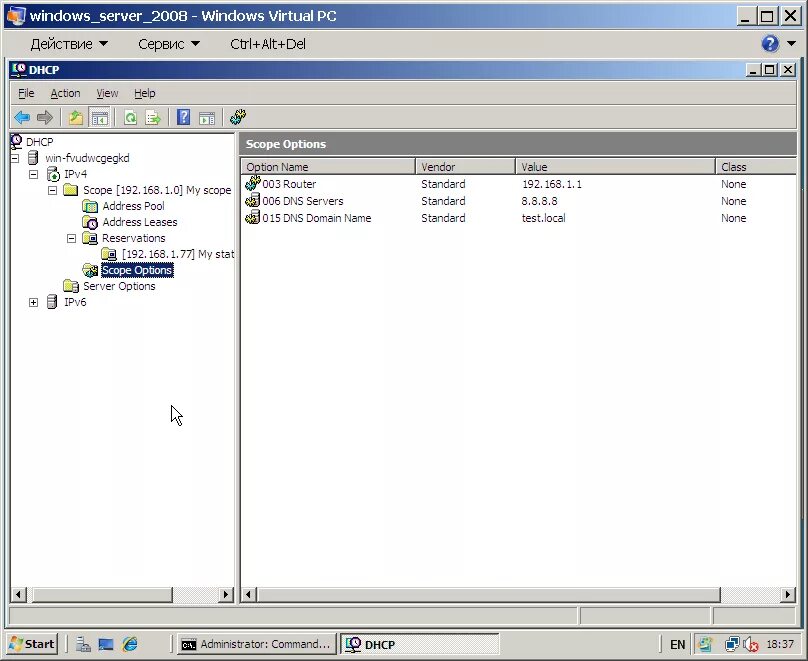The image size is (808, 661).
Task: Click test.local value in Domain Name row
Action: click(544, 218)
